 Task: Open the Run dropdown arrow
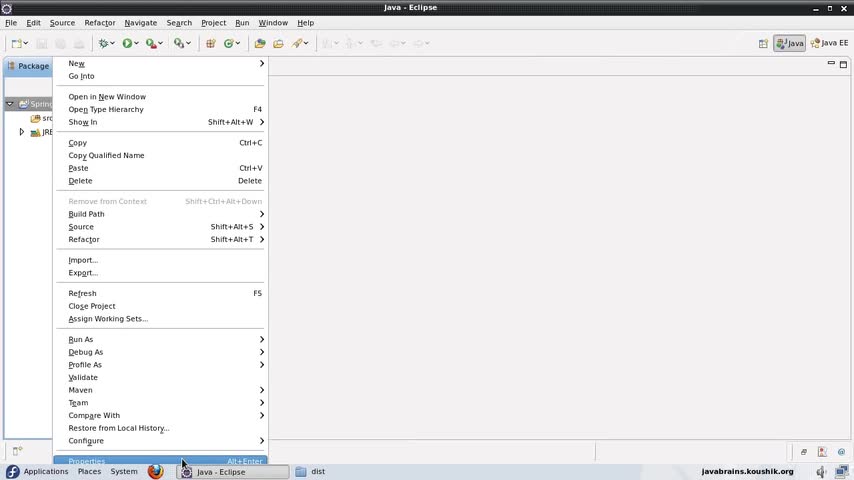click(x=136, y=43)
